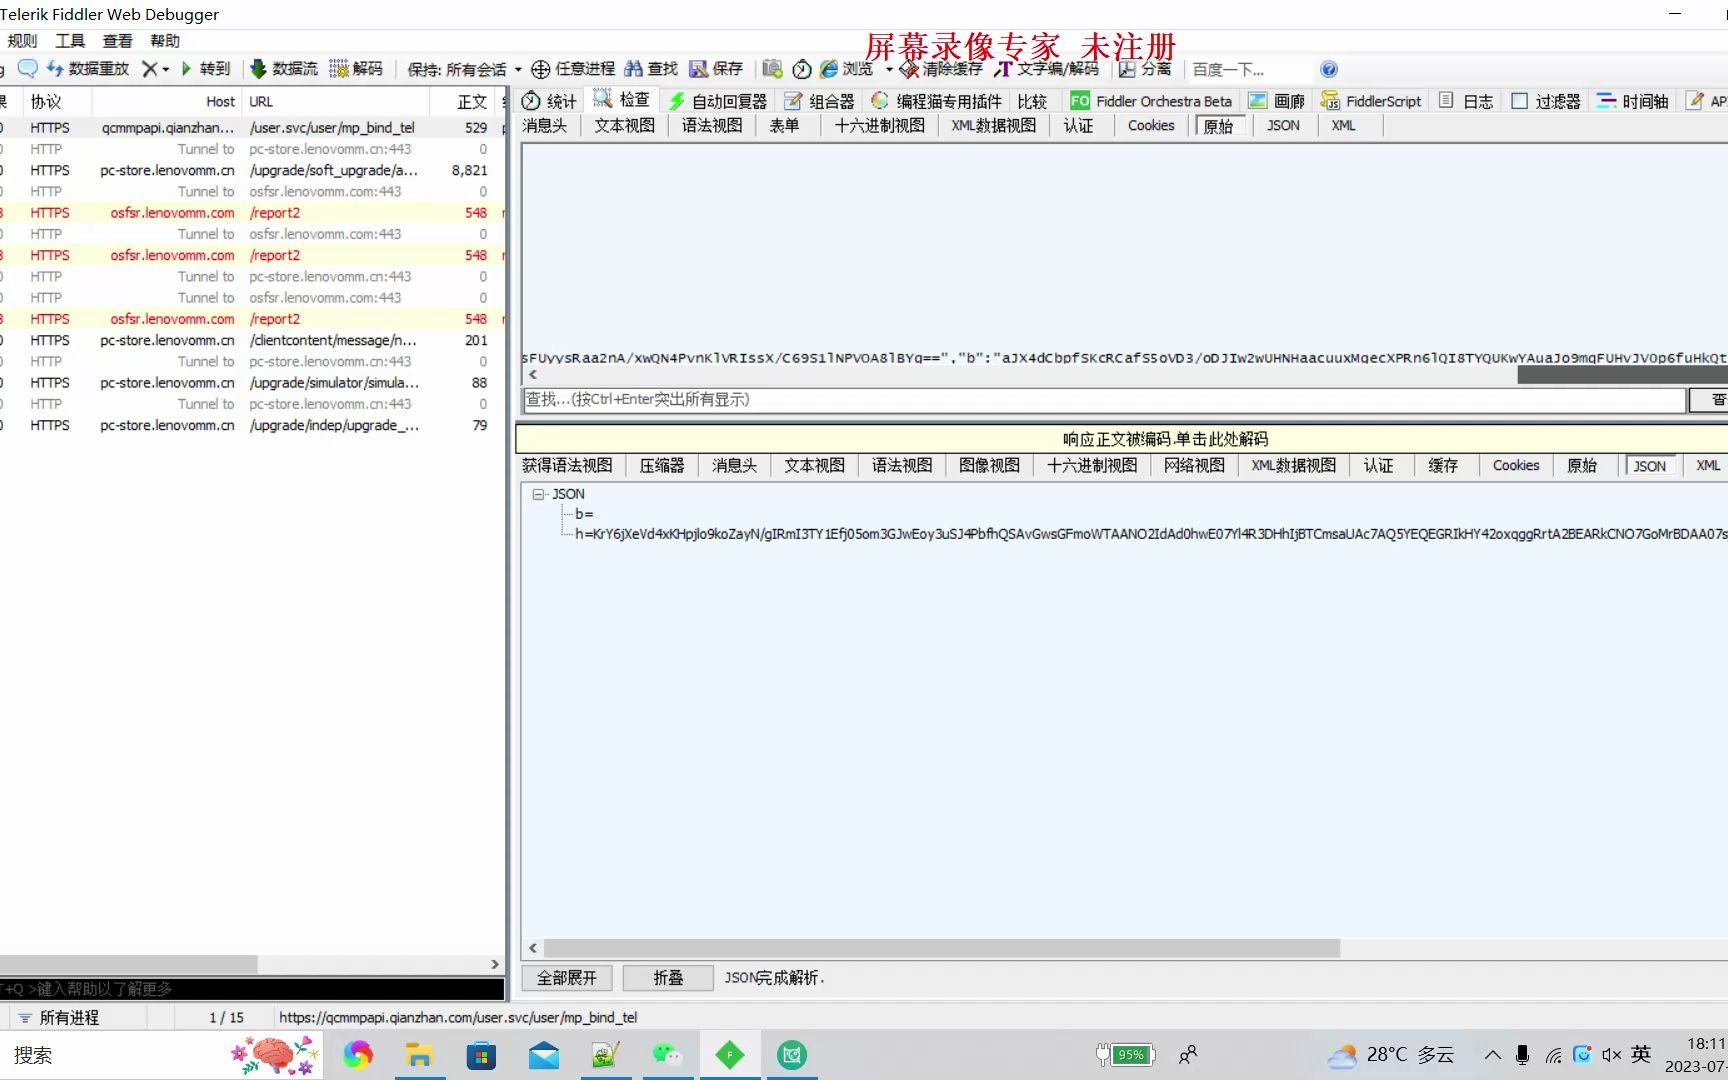1728x1080 pixels.
Task: Open the 画廊 gallery tab
Action: tap(1277, 101)
